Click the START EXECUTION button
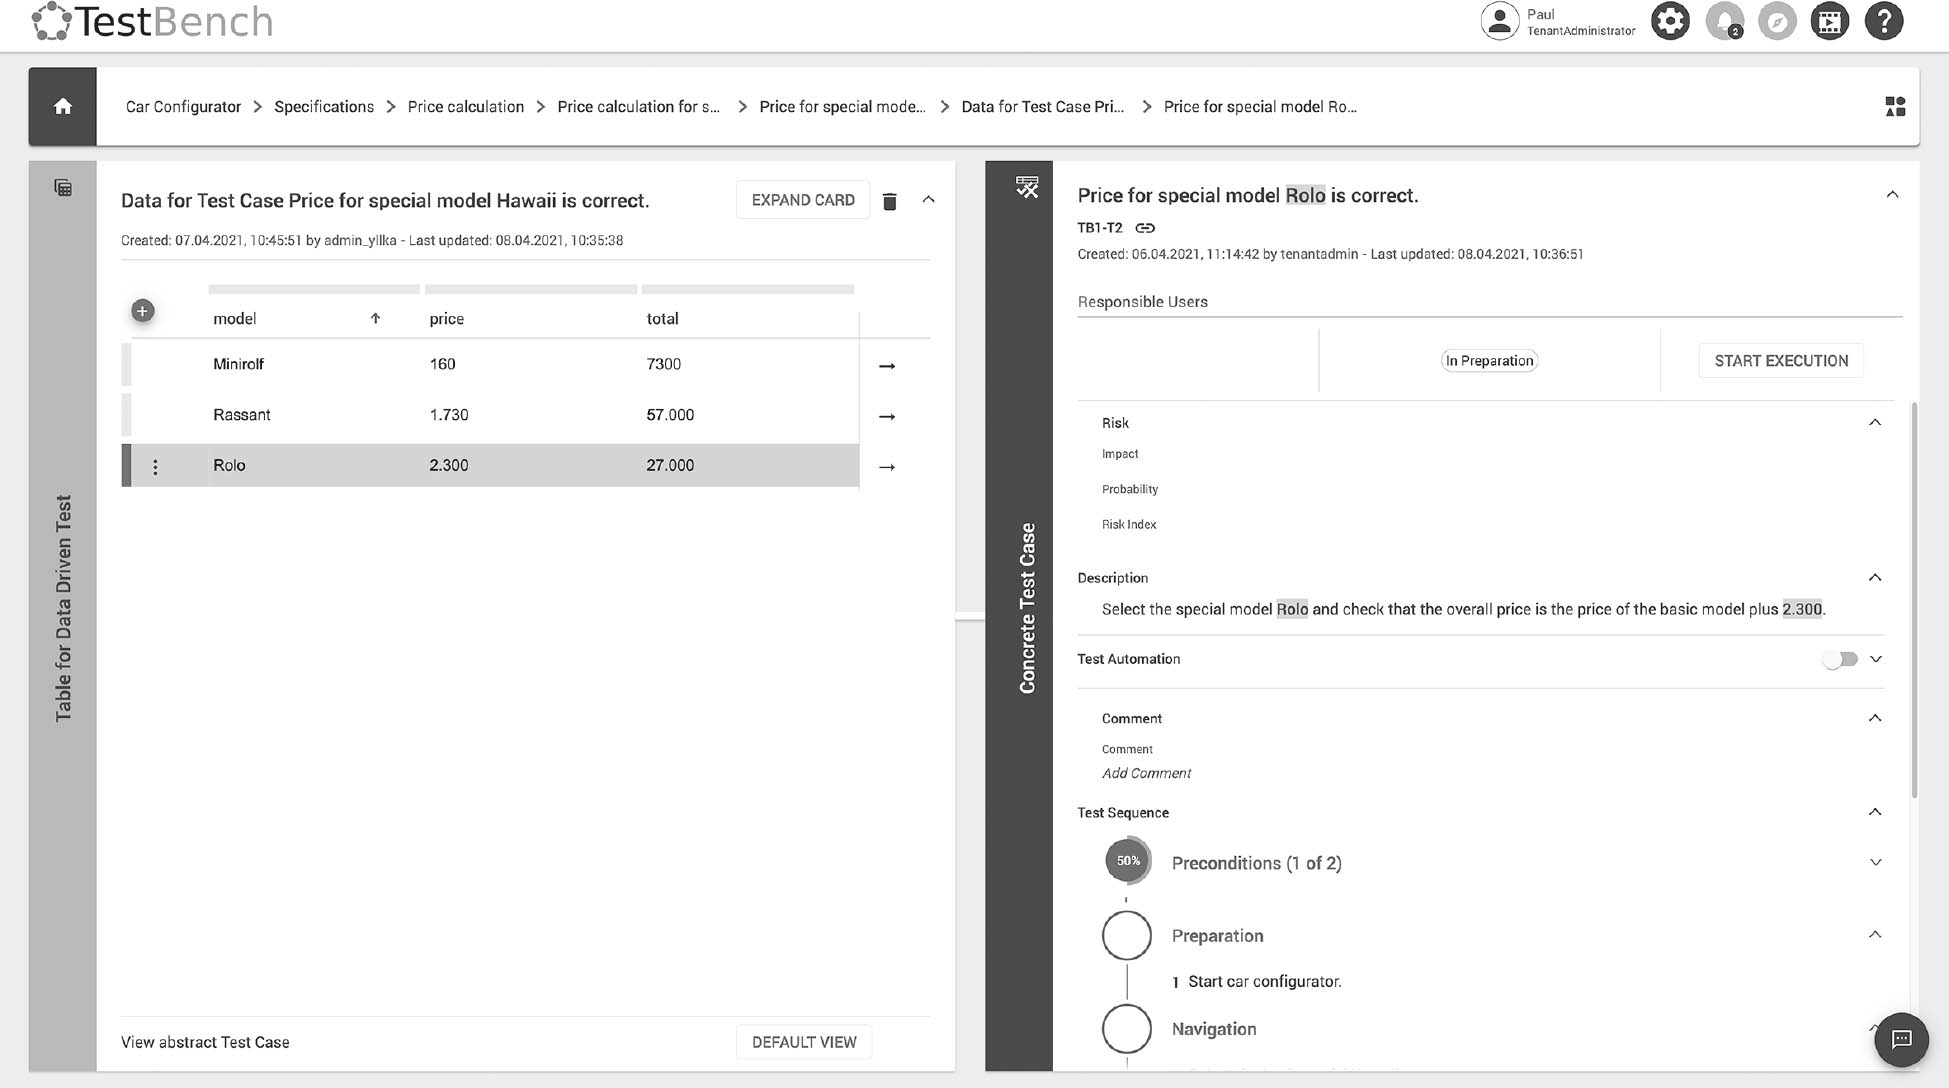This screenshot has height=1088, width=1949. [x=1780, y=361]
